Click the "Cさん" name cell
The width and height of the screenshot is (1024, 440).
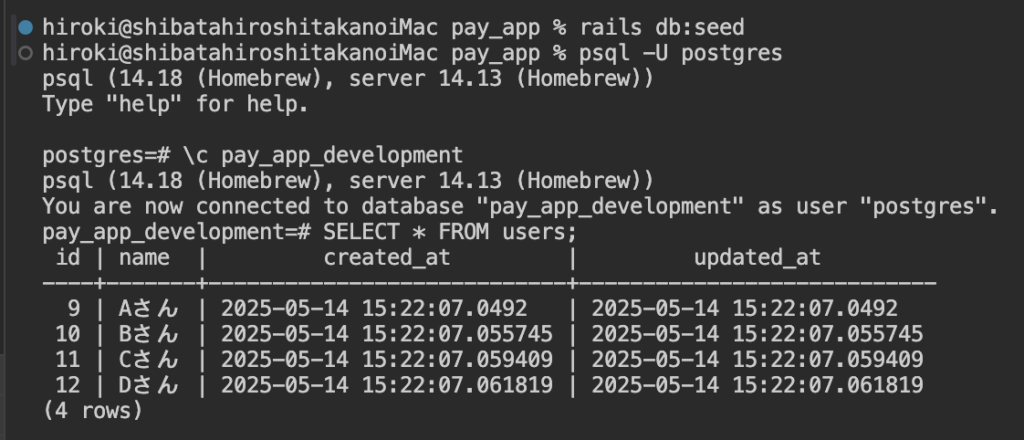pyautogui.click(x=150, y=360)
